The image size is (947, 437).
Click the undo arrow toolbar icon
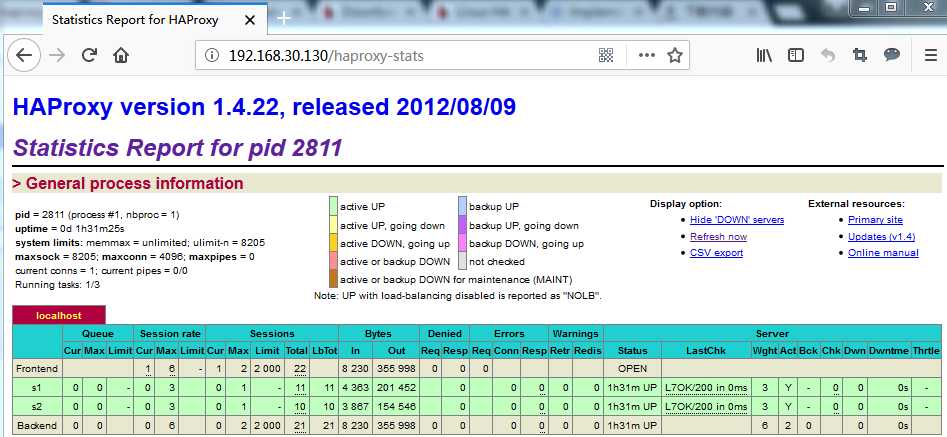click(x=828, y=56)
